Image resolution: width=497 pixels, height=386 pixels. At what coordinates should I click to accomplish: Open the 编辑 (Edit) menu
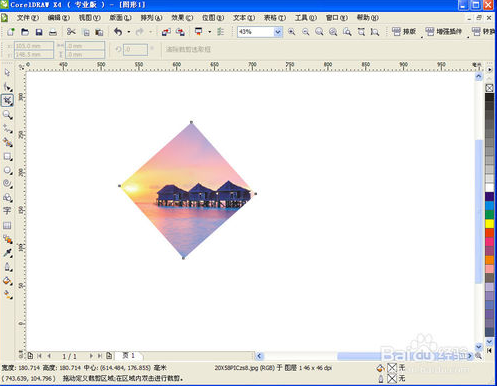point(58,18)
